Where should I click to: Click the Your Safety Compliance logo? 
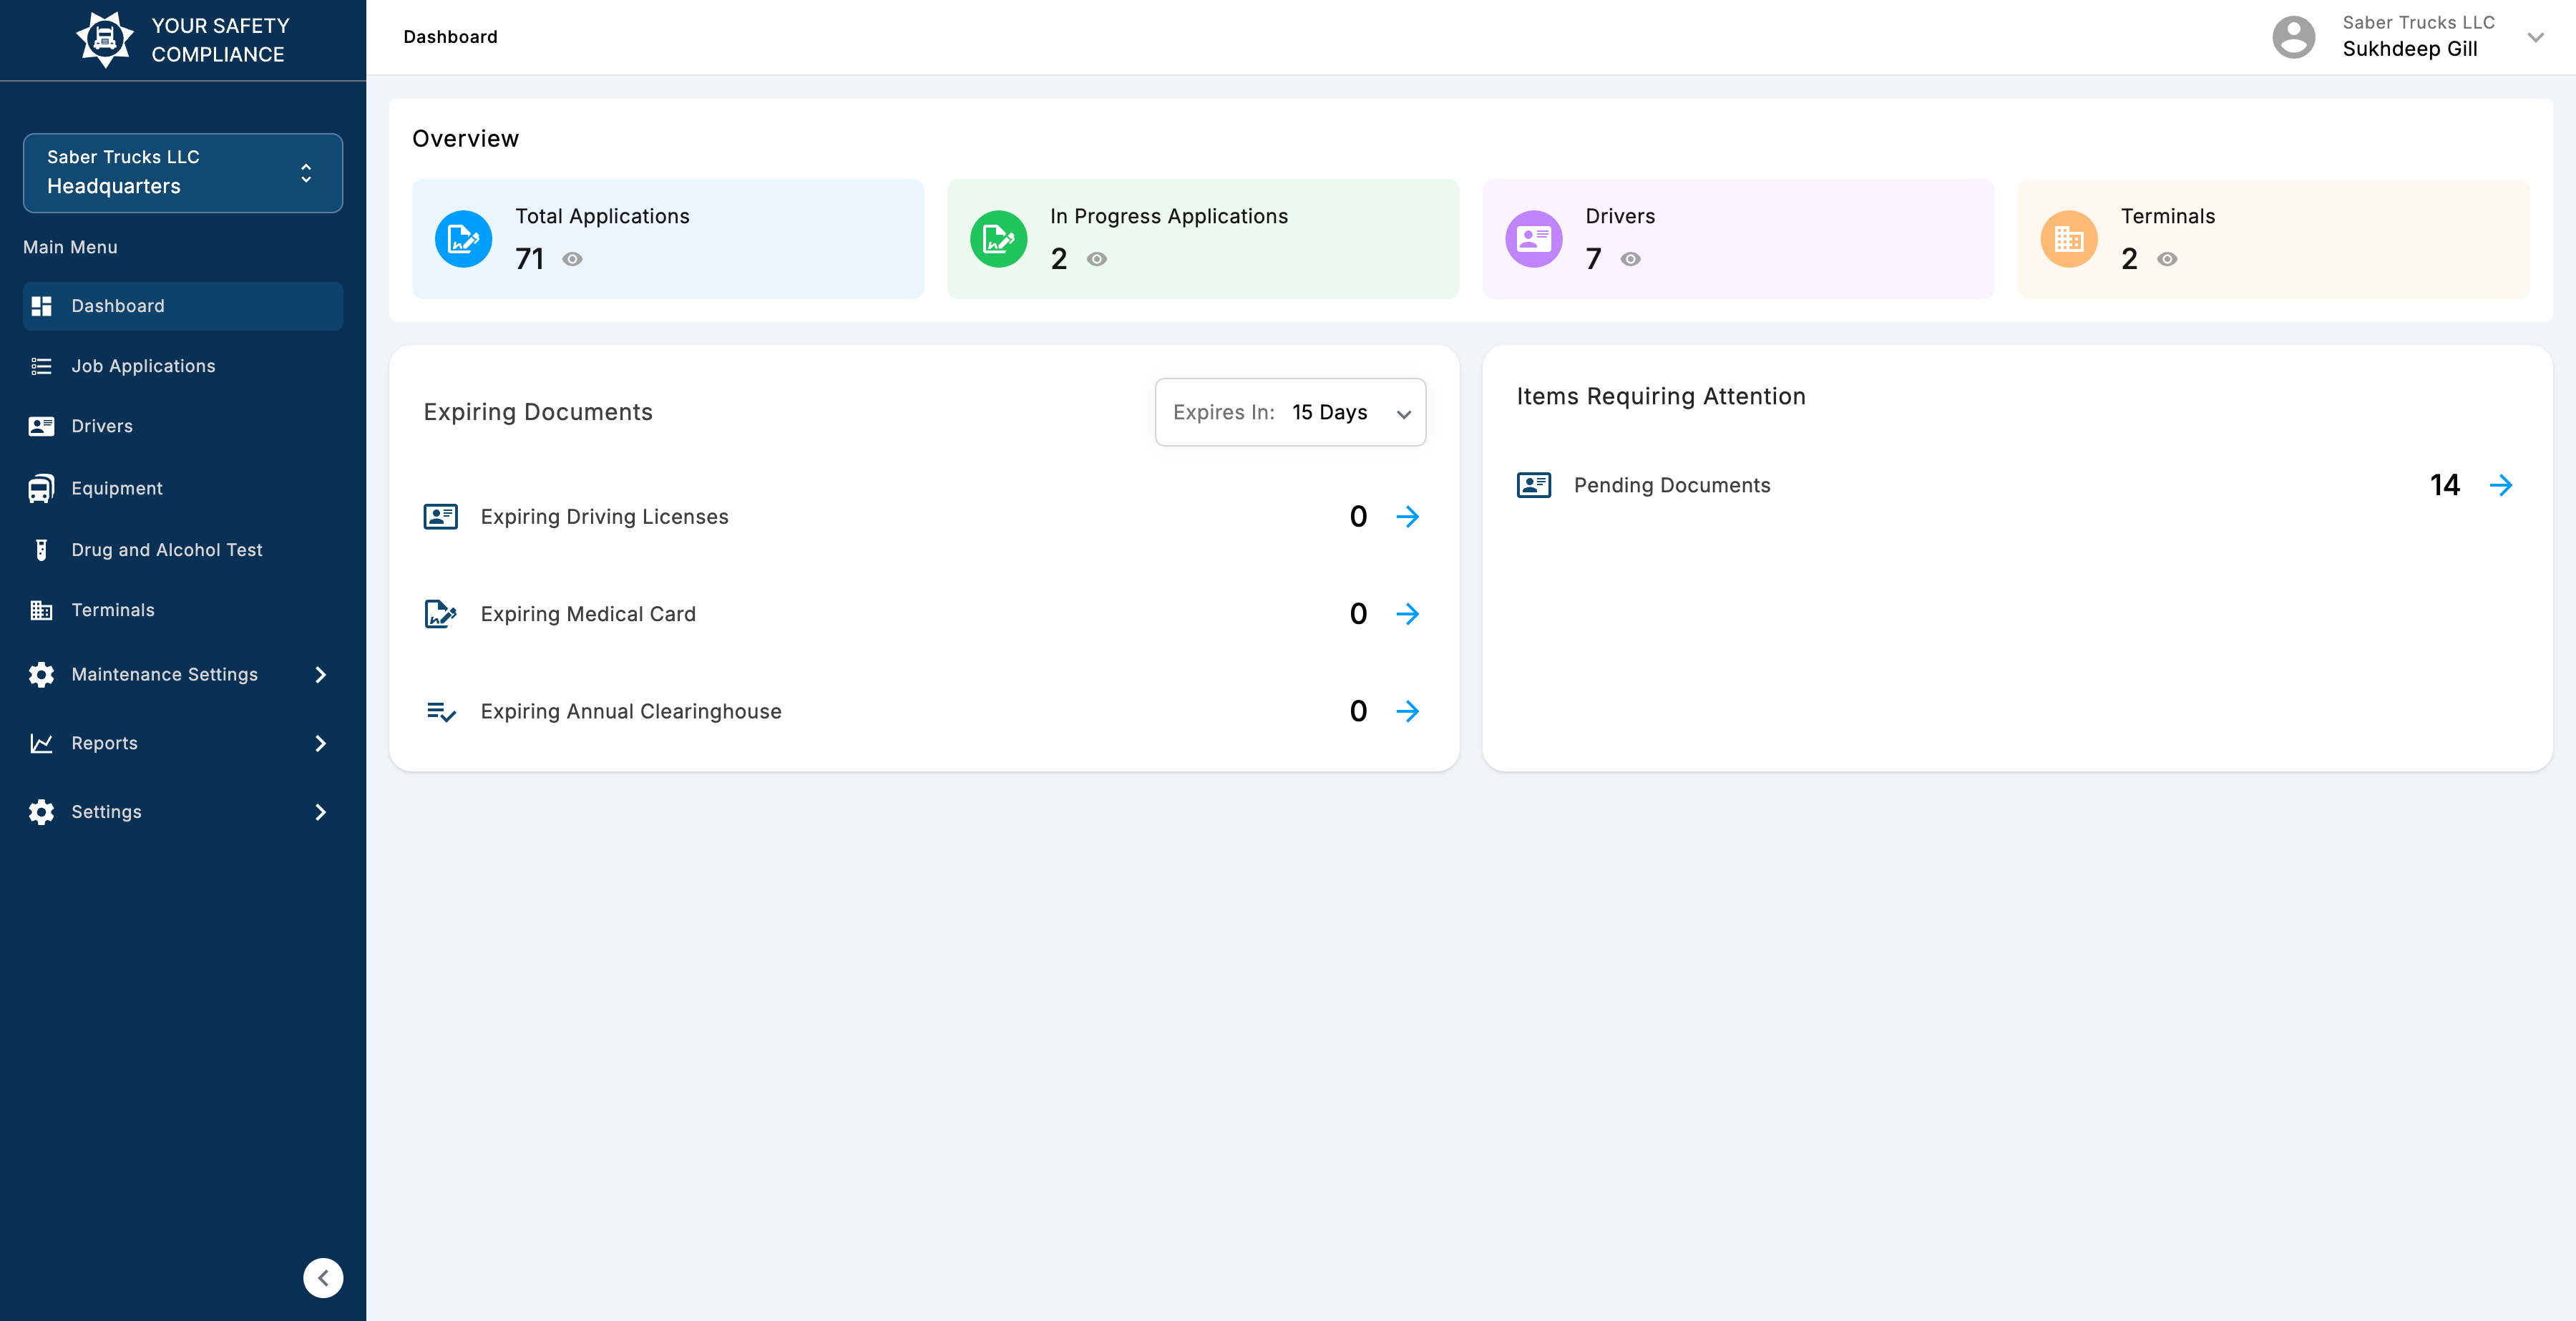[104, 39]
